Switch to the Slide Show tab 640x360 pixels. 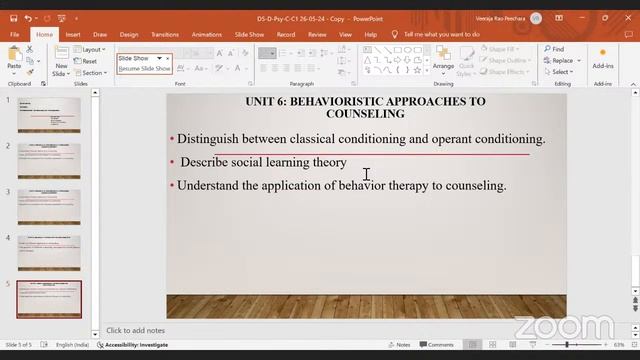pyautogui.click(x=249, y=35)
